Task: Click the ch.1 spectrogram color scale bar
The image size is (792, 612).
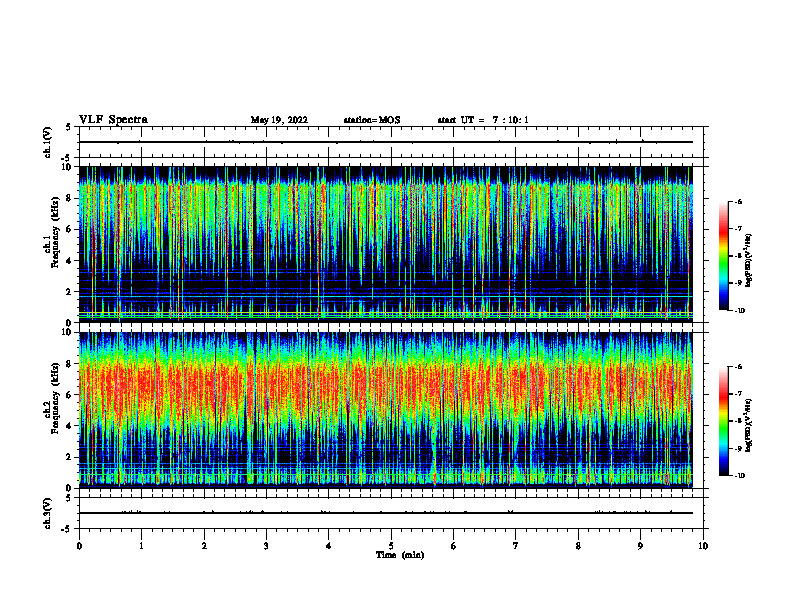Action: pos(724,256)
